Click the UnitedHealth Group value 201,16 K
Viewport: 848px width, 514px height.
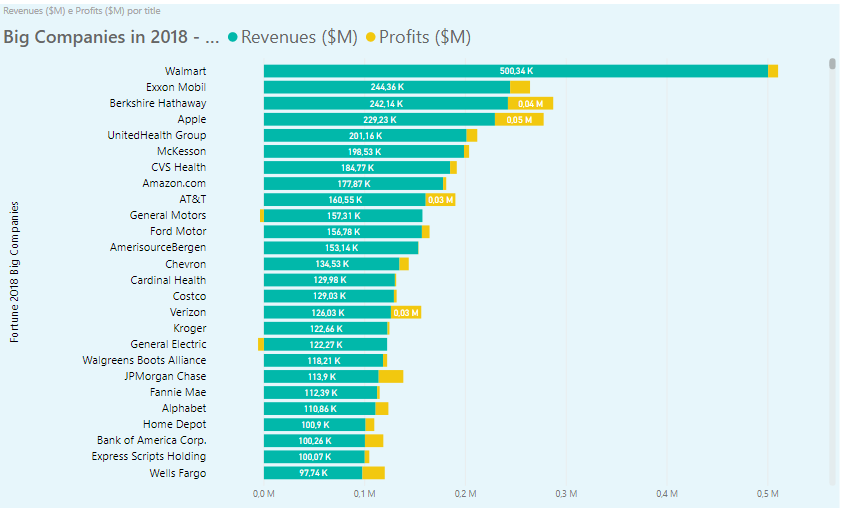pos(366,136)
